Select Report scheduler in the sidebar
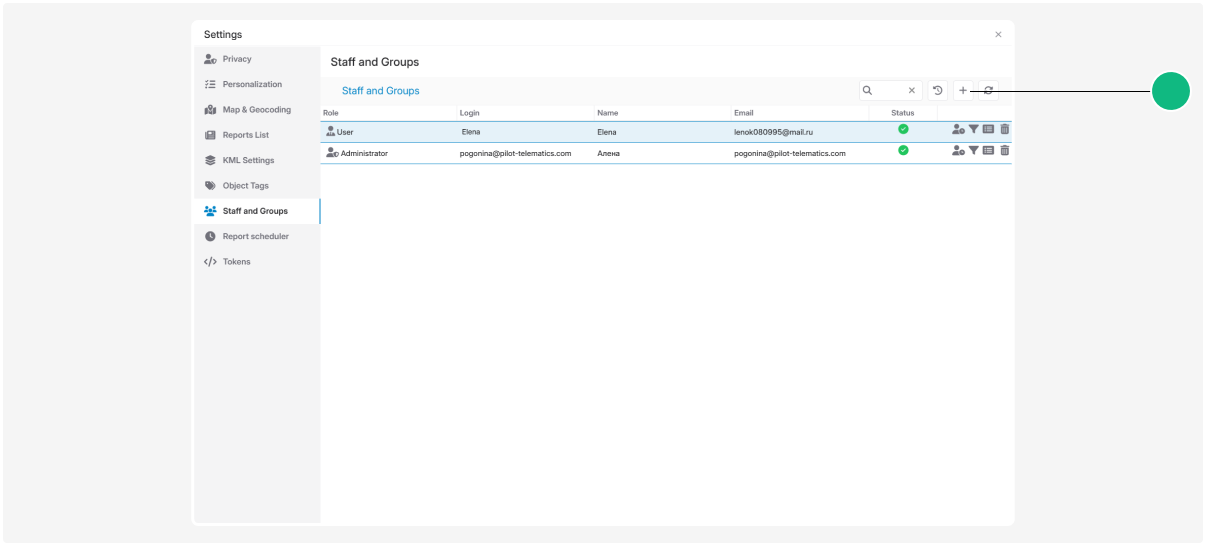Screen dimensions: 1213x546 point(255,237)
